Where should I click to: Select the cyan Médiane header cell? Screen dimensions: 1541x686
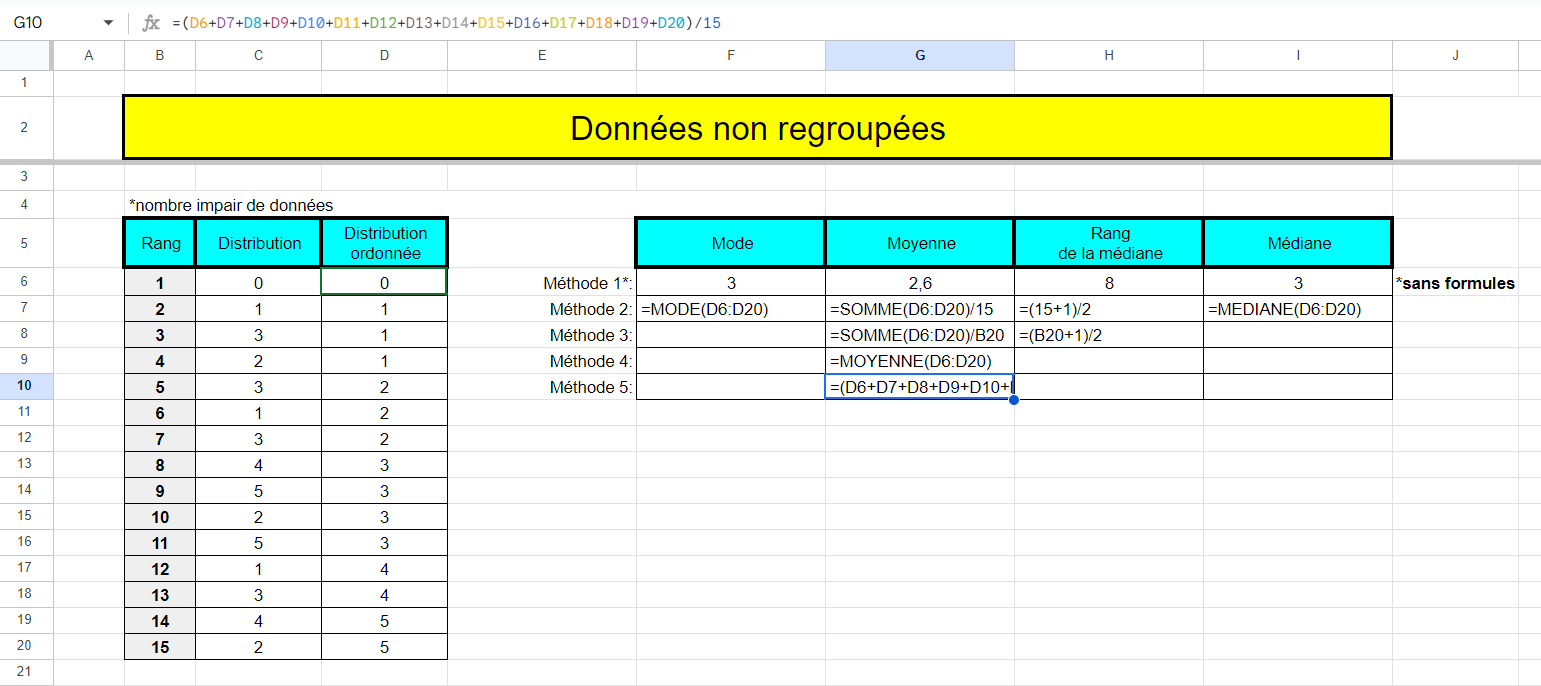1297,242
